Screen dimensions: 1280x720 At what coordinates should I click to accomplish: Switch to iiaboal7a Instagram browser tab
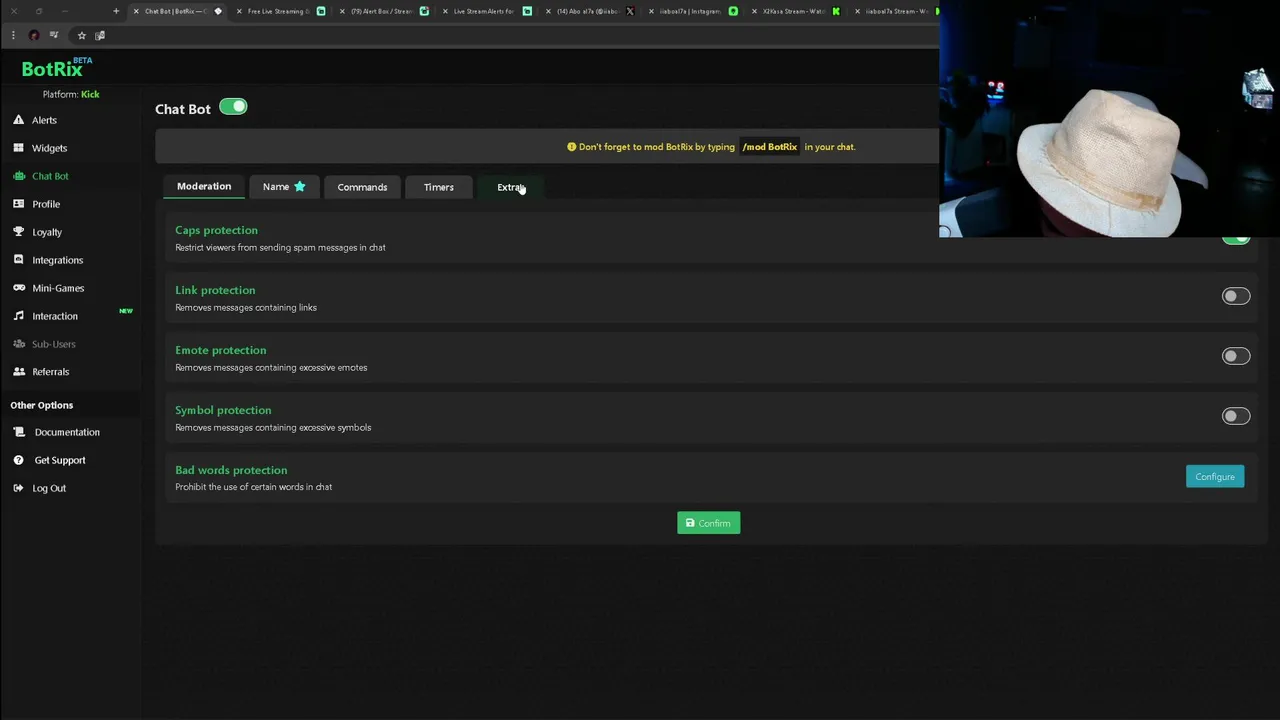[690, 11]
